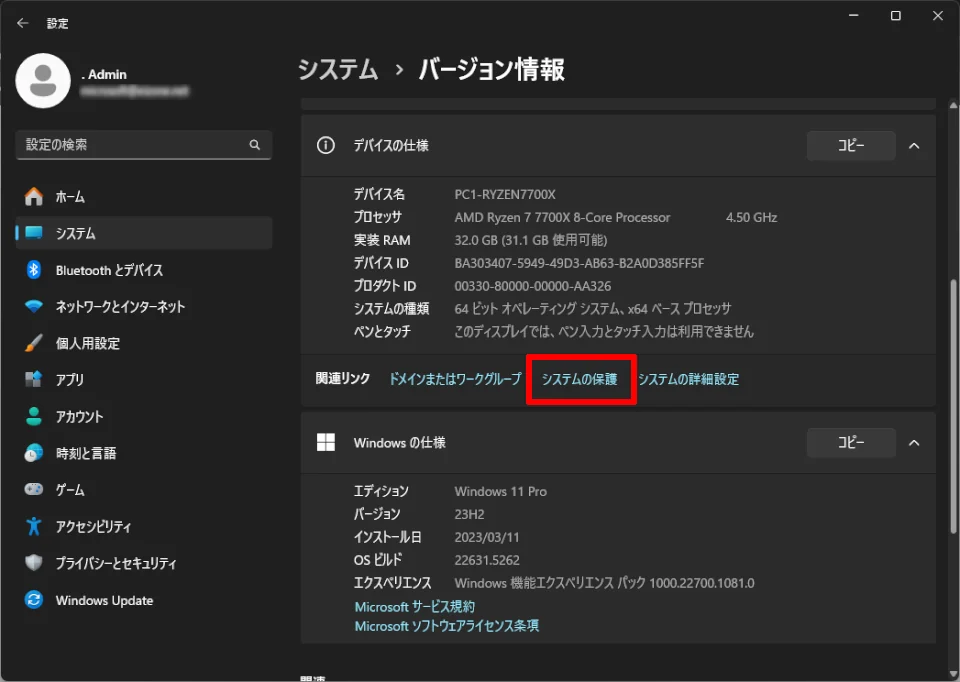Image resolution: width=960 pixels, height=682 pixels.
Task: Open Microsoft ソフトウェアライセンス条項 link
Action: (447, 626)
